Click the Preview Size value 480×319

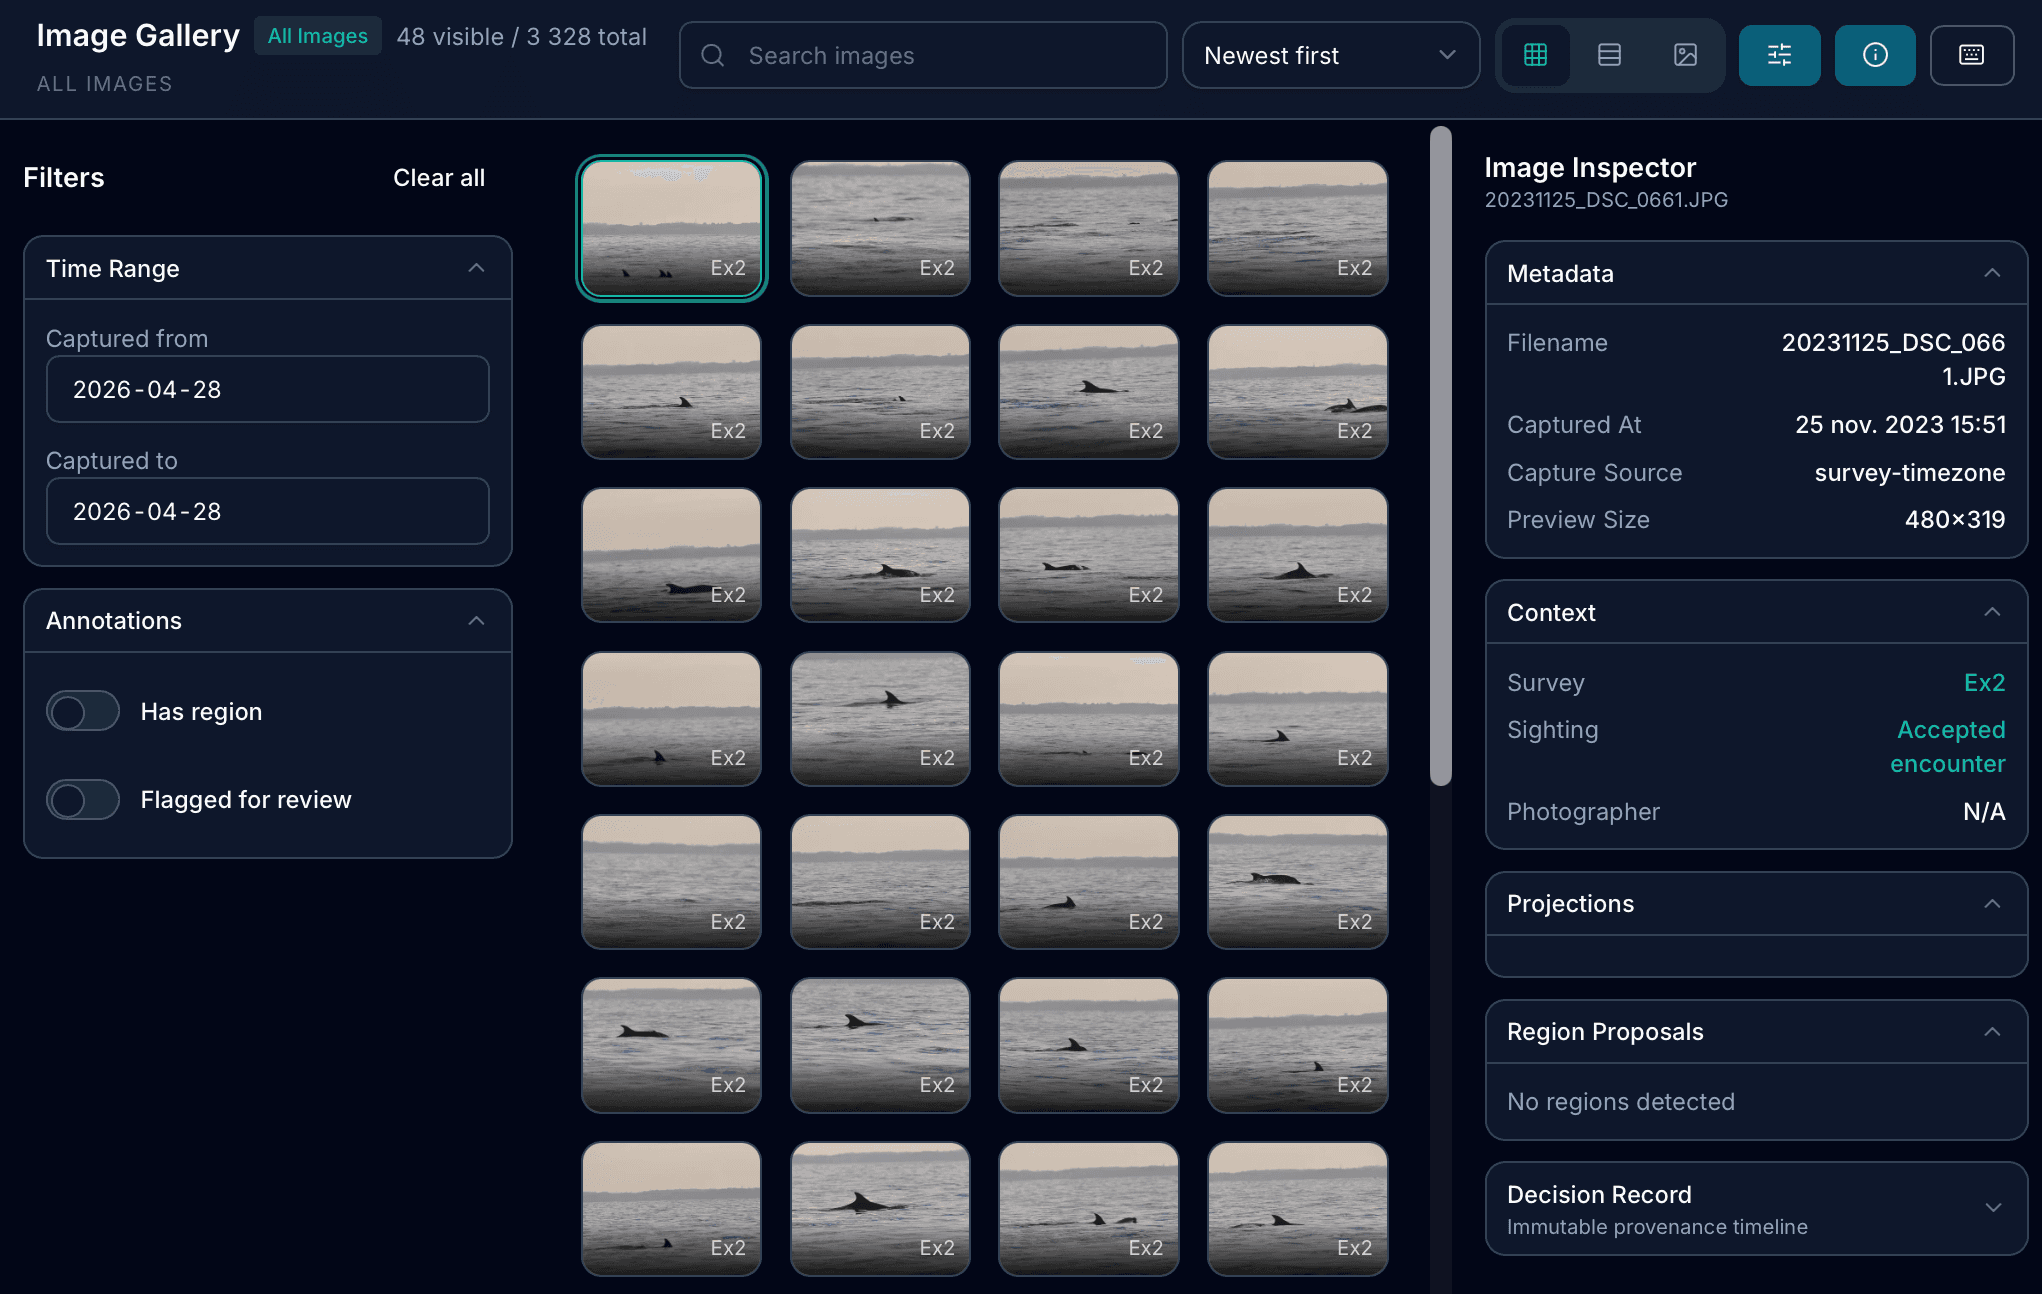pos(1955,520)
